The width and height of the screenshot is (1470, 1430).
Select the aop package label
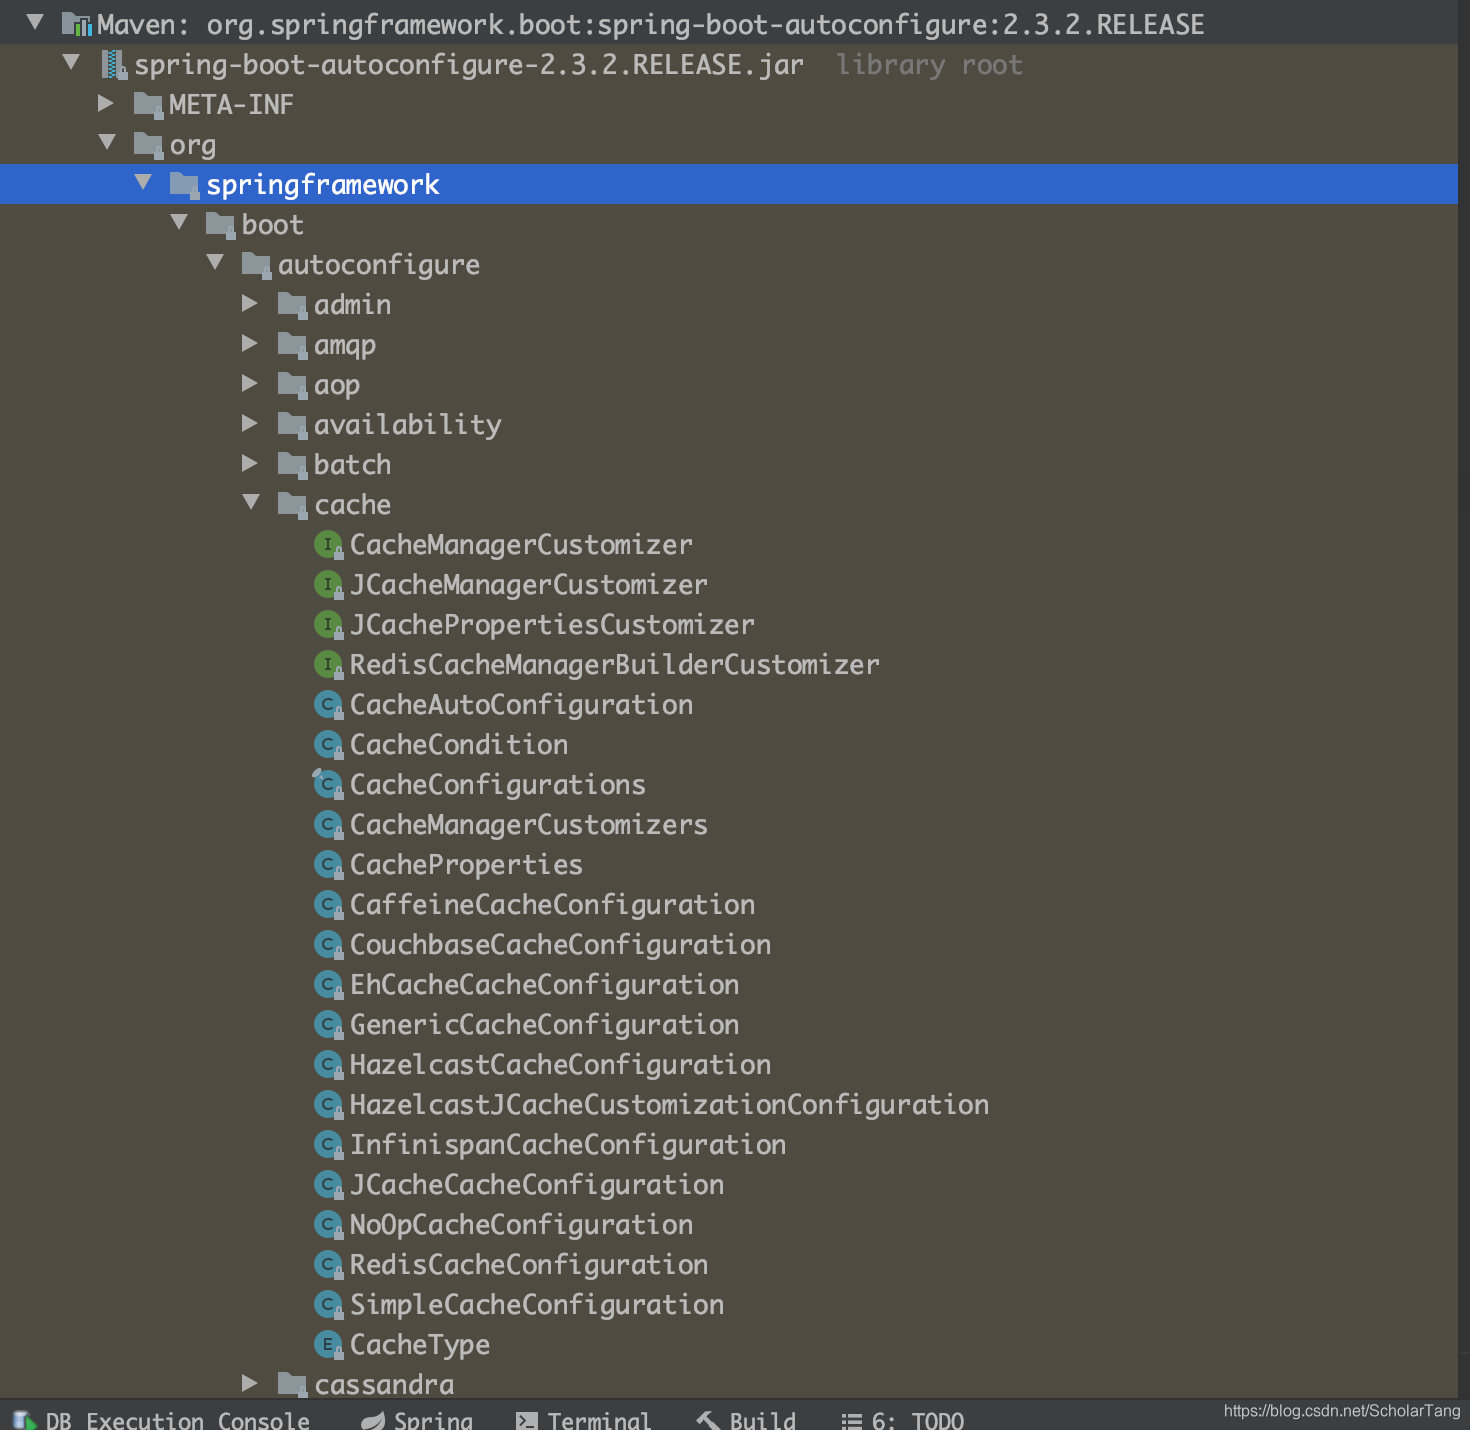pyautogui.click(x=337, y=386)
